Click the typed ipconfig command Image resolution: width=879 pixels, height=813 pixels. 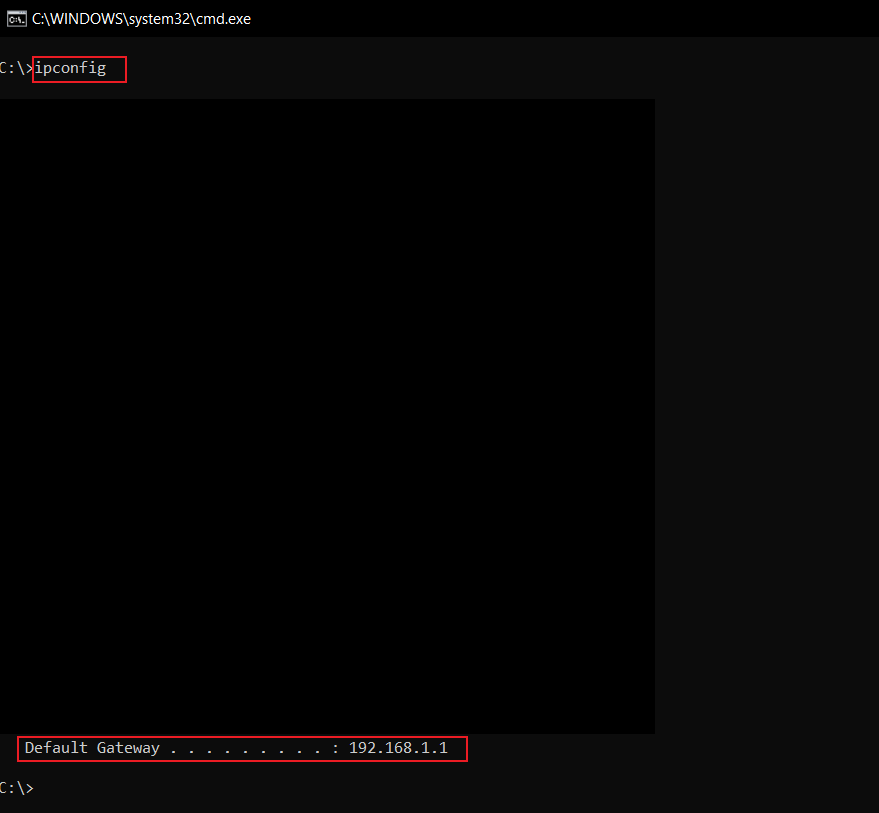[x=70, y=68]
